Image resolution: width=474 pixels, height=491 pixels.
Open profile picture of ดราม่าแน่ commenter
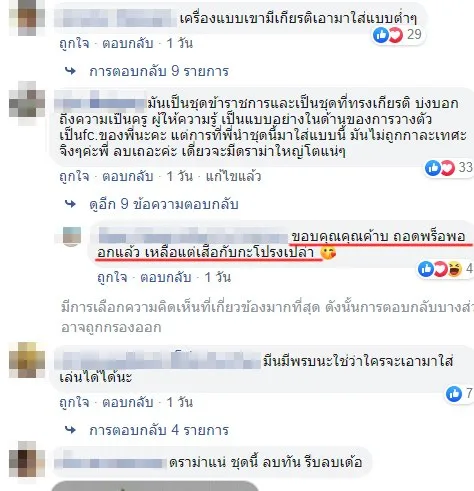27,459
